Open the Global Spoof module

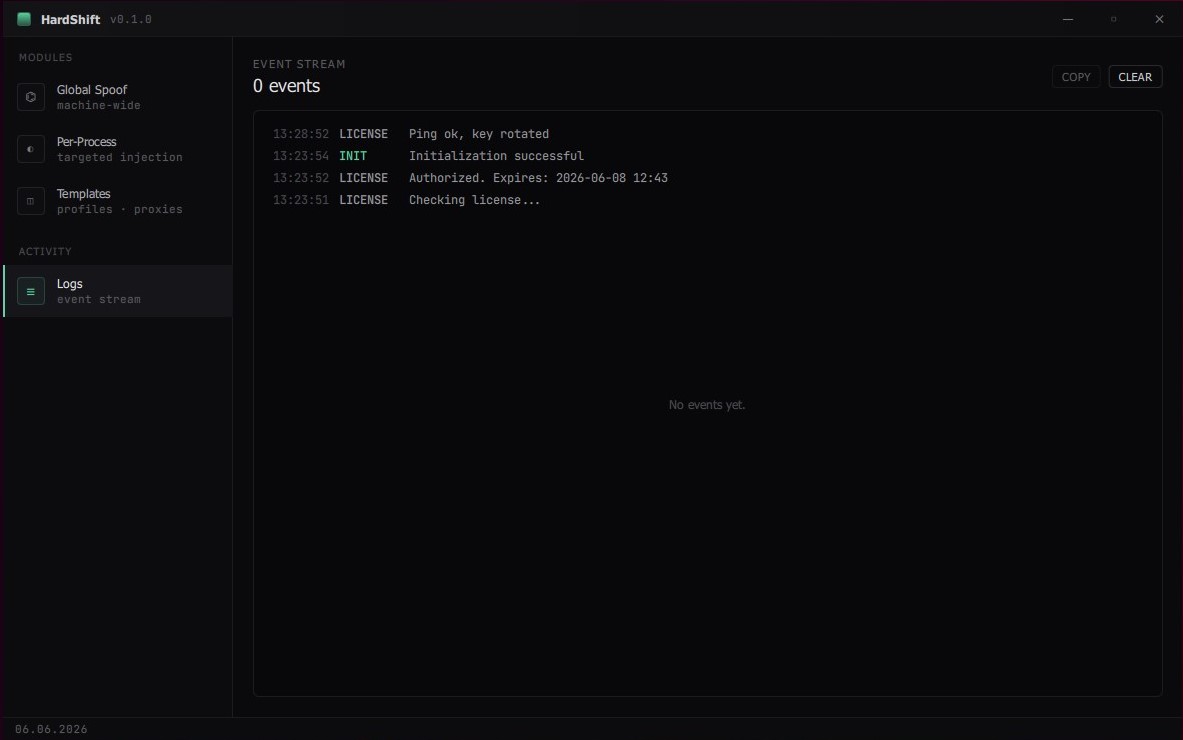(x=118, y=97)
